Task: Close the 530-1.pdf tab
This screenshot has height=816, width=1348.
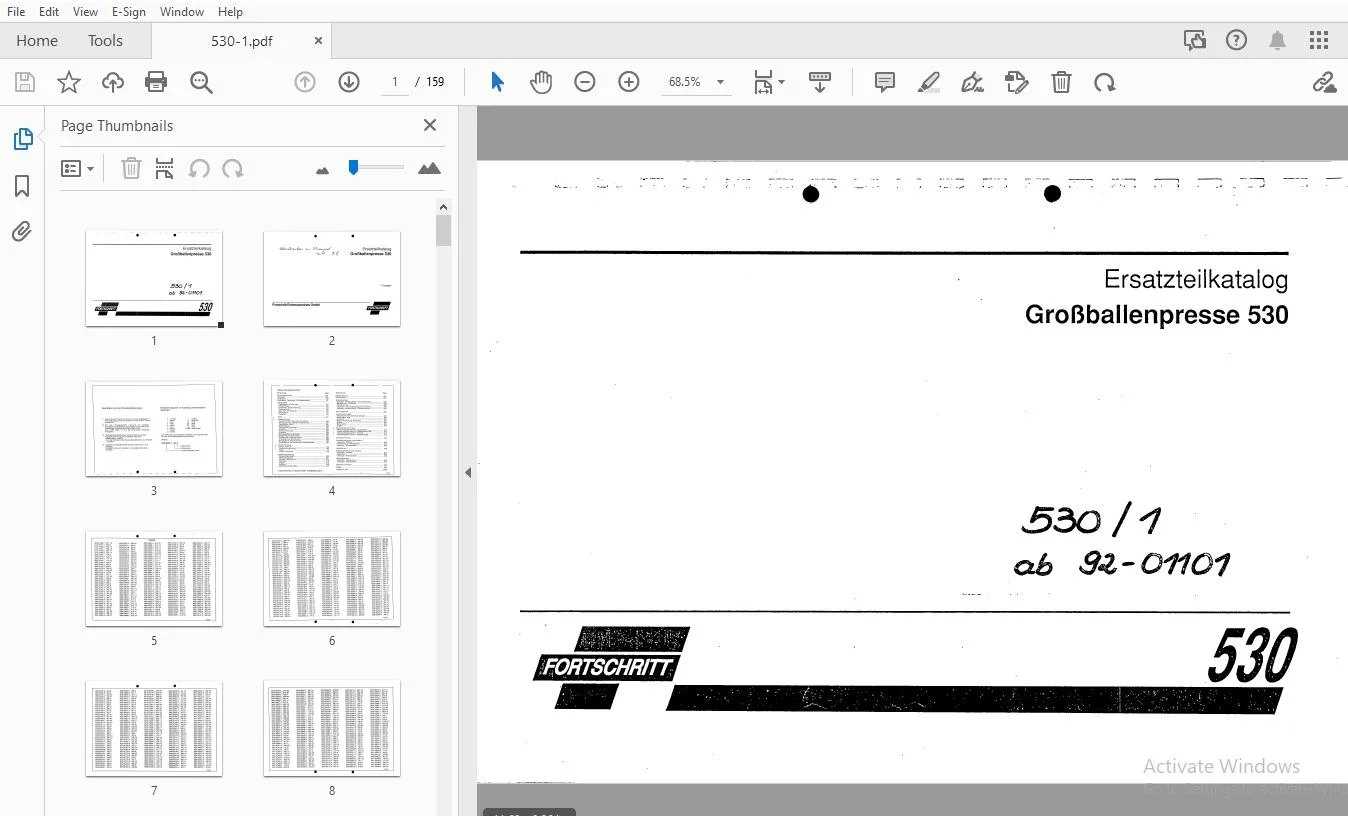Action: tap(319, 41)
